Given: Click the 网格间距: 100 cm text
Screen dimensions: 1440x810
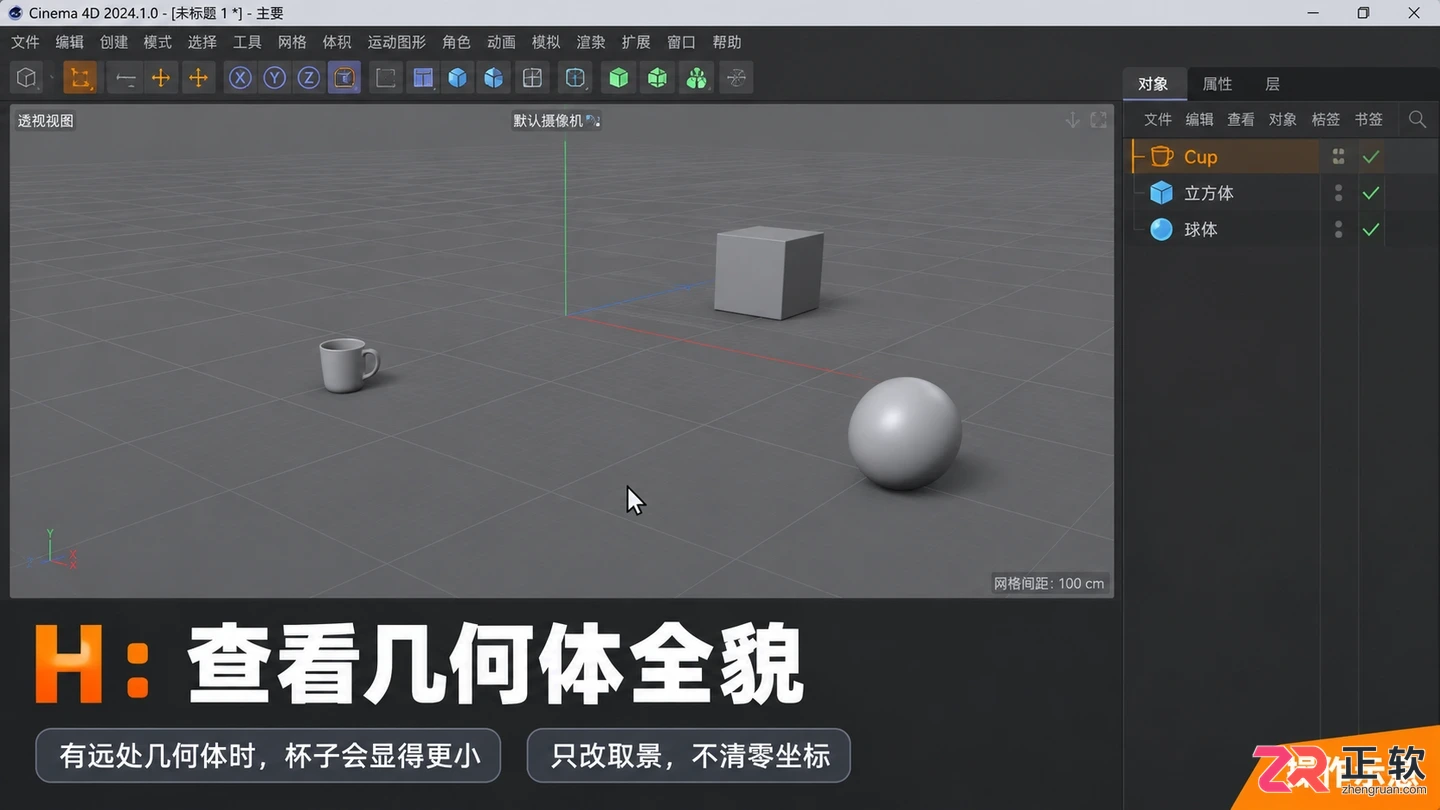Looking at the screenshot, I should [1049, 583].
